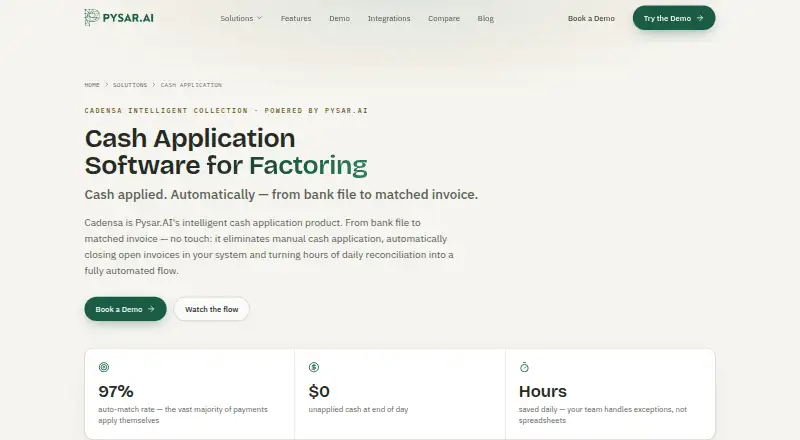Click the Cash Application Software for Factoring heading
This screenshot has width=800, height=440.
point(226,152)
